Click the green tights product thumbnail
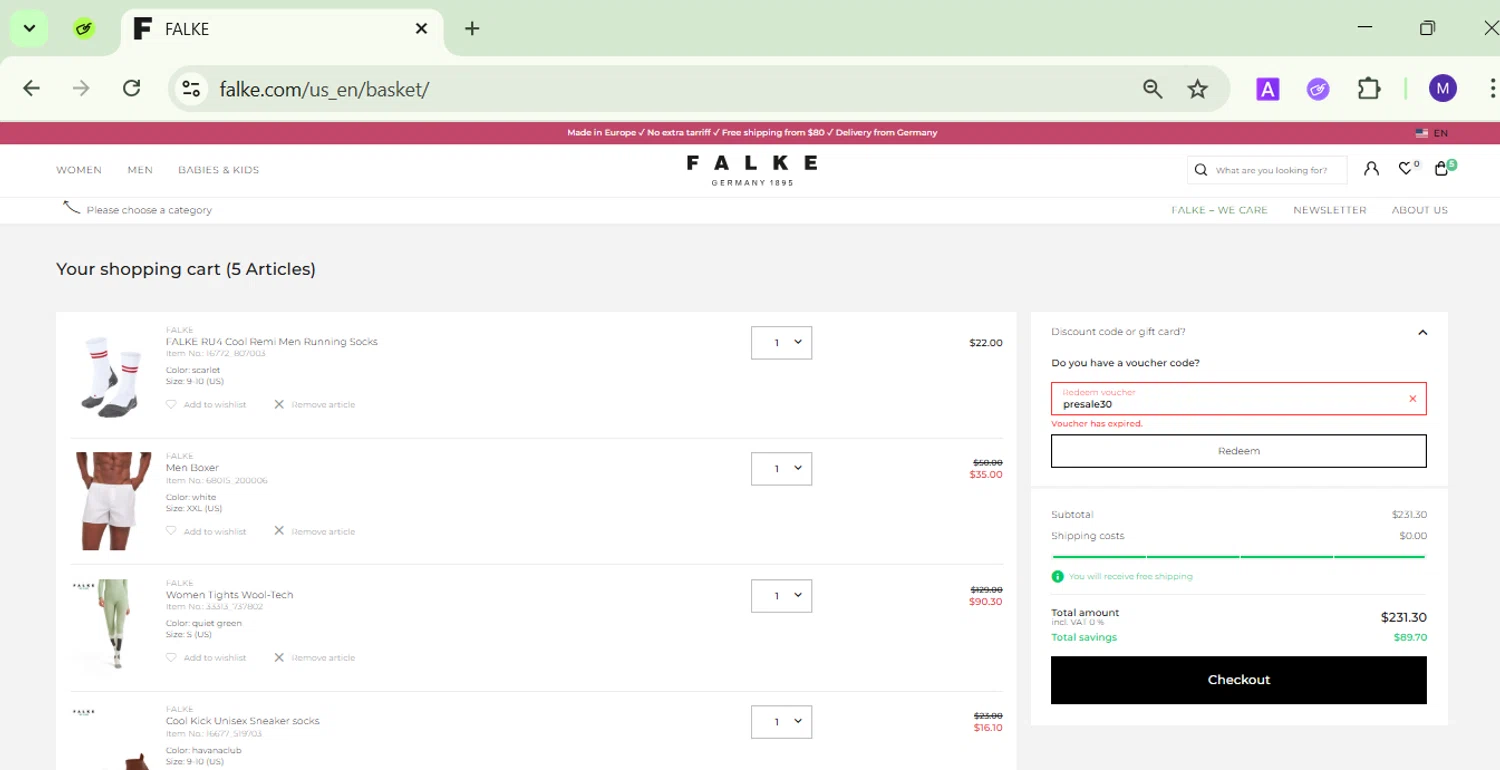1500x770 pixels. click(x=113, y=627)
